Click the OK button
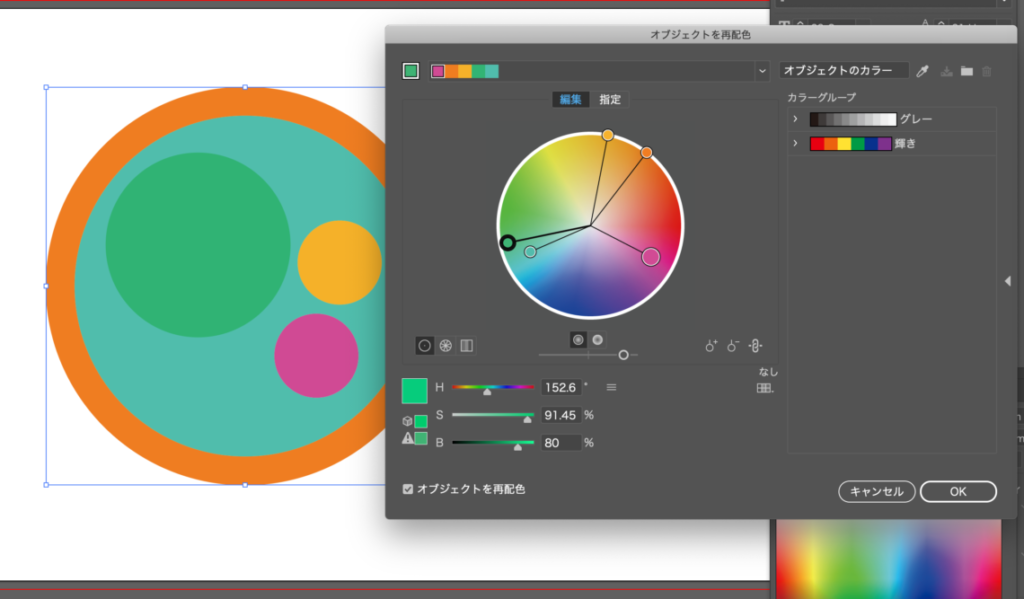Screen dimensions: 1024x599 pyautogui.click(x=958, y=491)
